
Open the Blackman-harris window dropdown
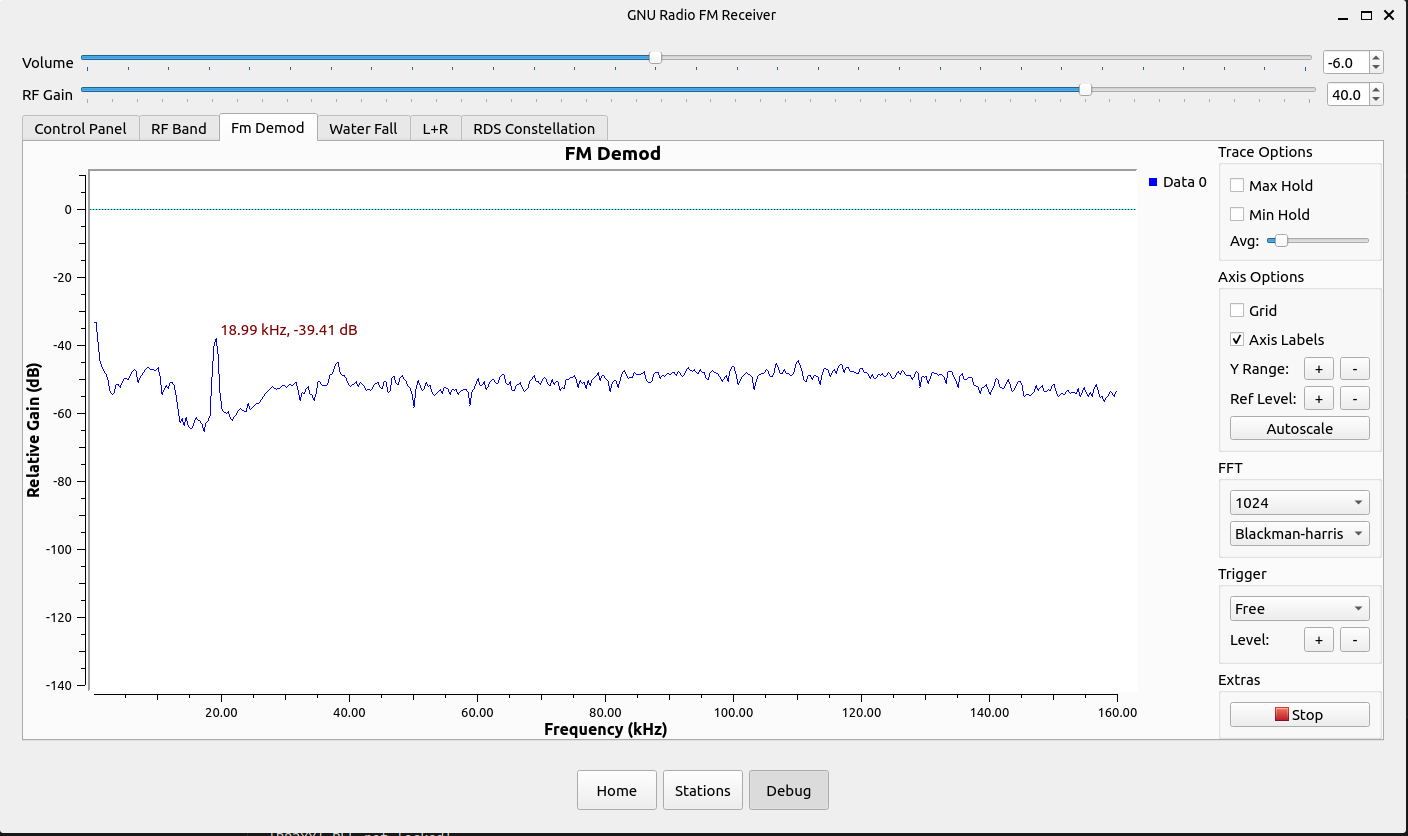coord(1299,533)
